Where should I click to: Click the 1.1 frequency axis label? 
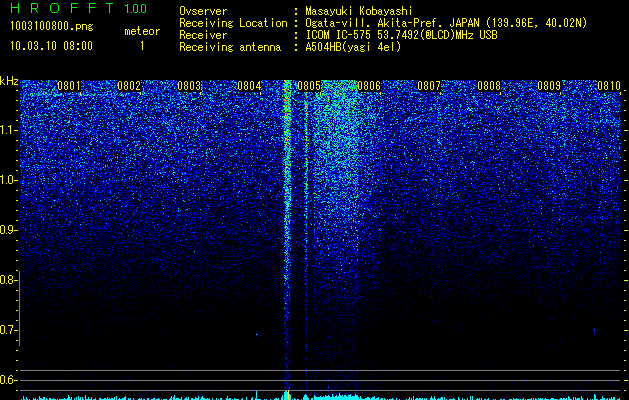click(8, 130)
